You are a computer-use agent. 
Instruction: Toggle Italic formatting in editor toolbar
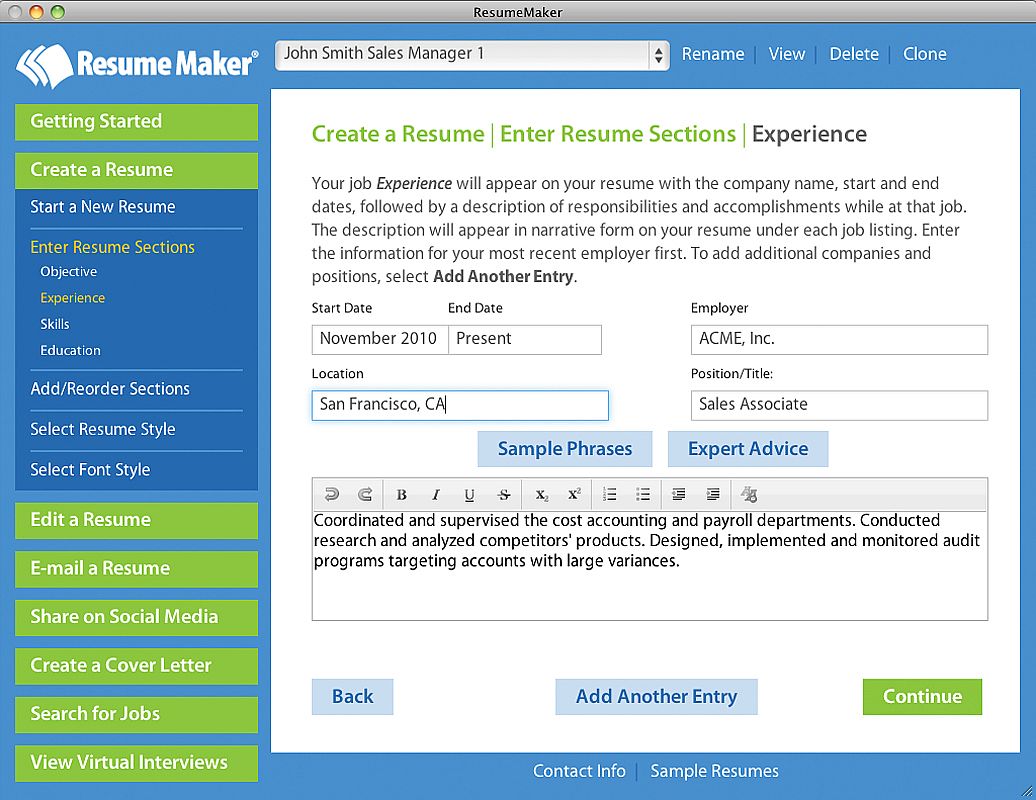(435, 495)
